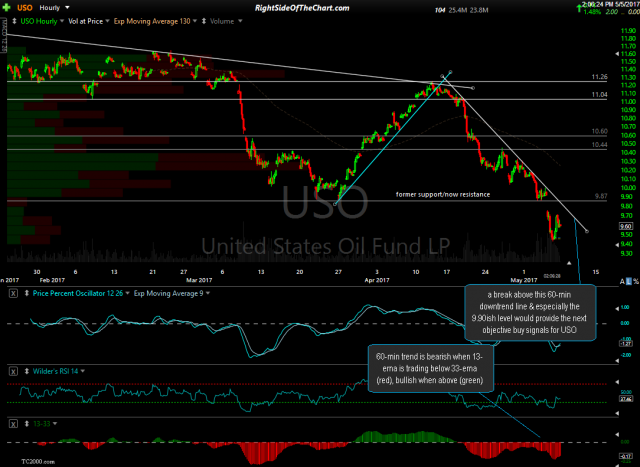Image resolution: width=640 pixels, height=467 pixels.
Task: Click the current price tag 9.60
Action: [626, 226]
